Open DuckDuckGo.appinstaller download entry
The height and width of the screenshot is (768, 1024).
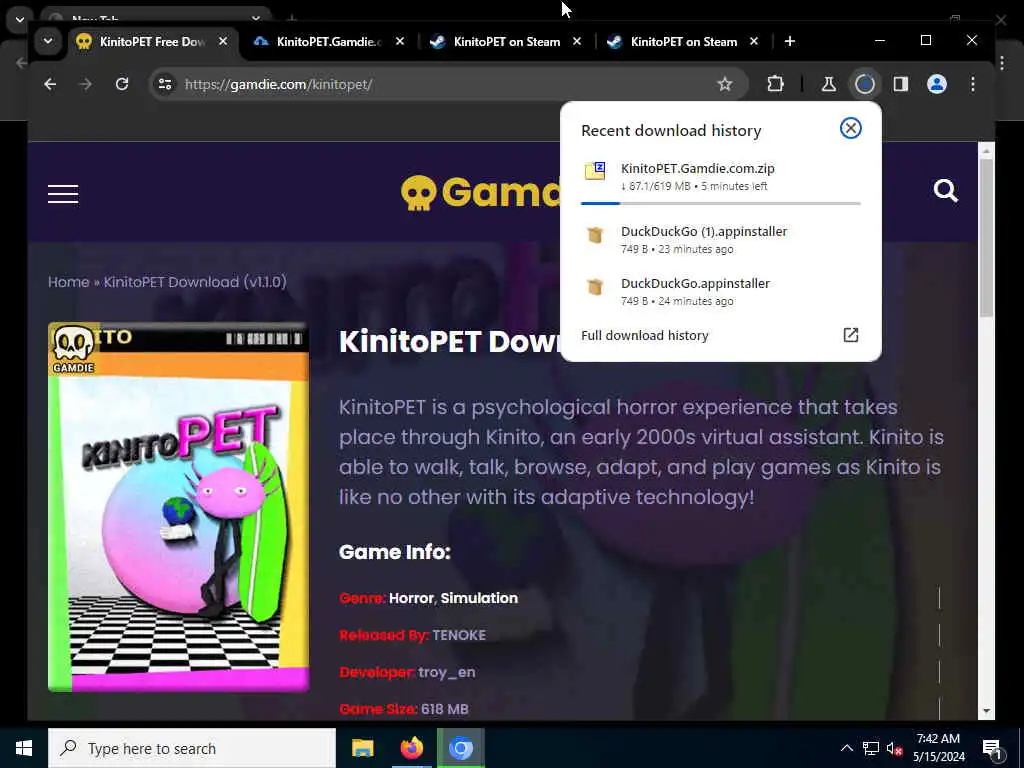click(720, 291)
